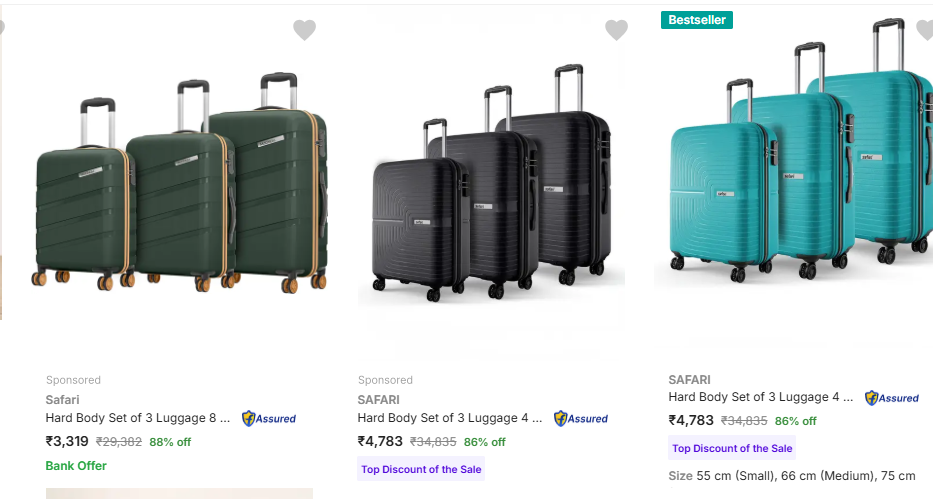Click Assured badge on teal luggage listing
Screen dimensions: 933x499
892,397
